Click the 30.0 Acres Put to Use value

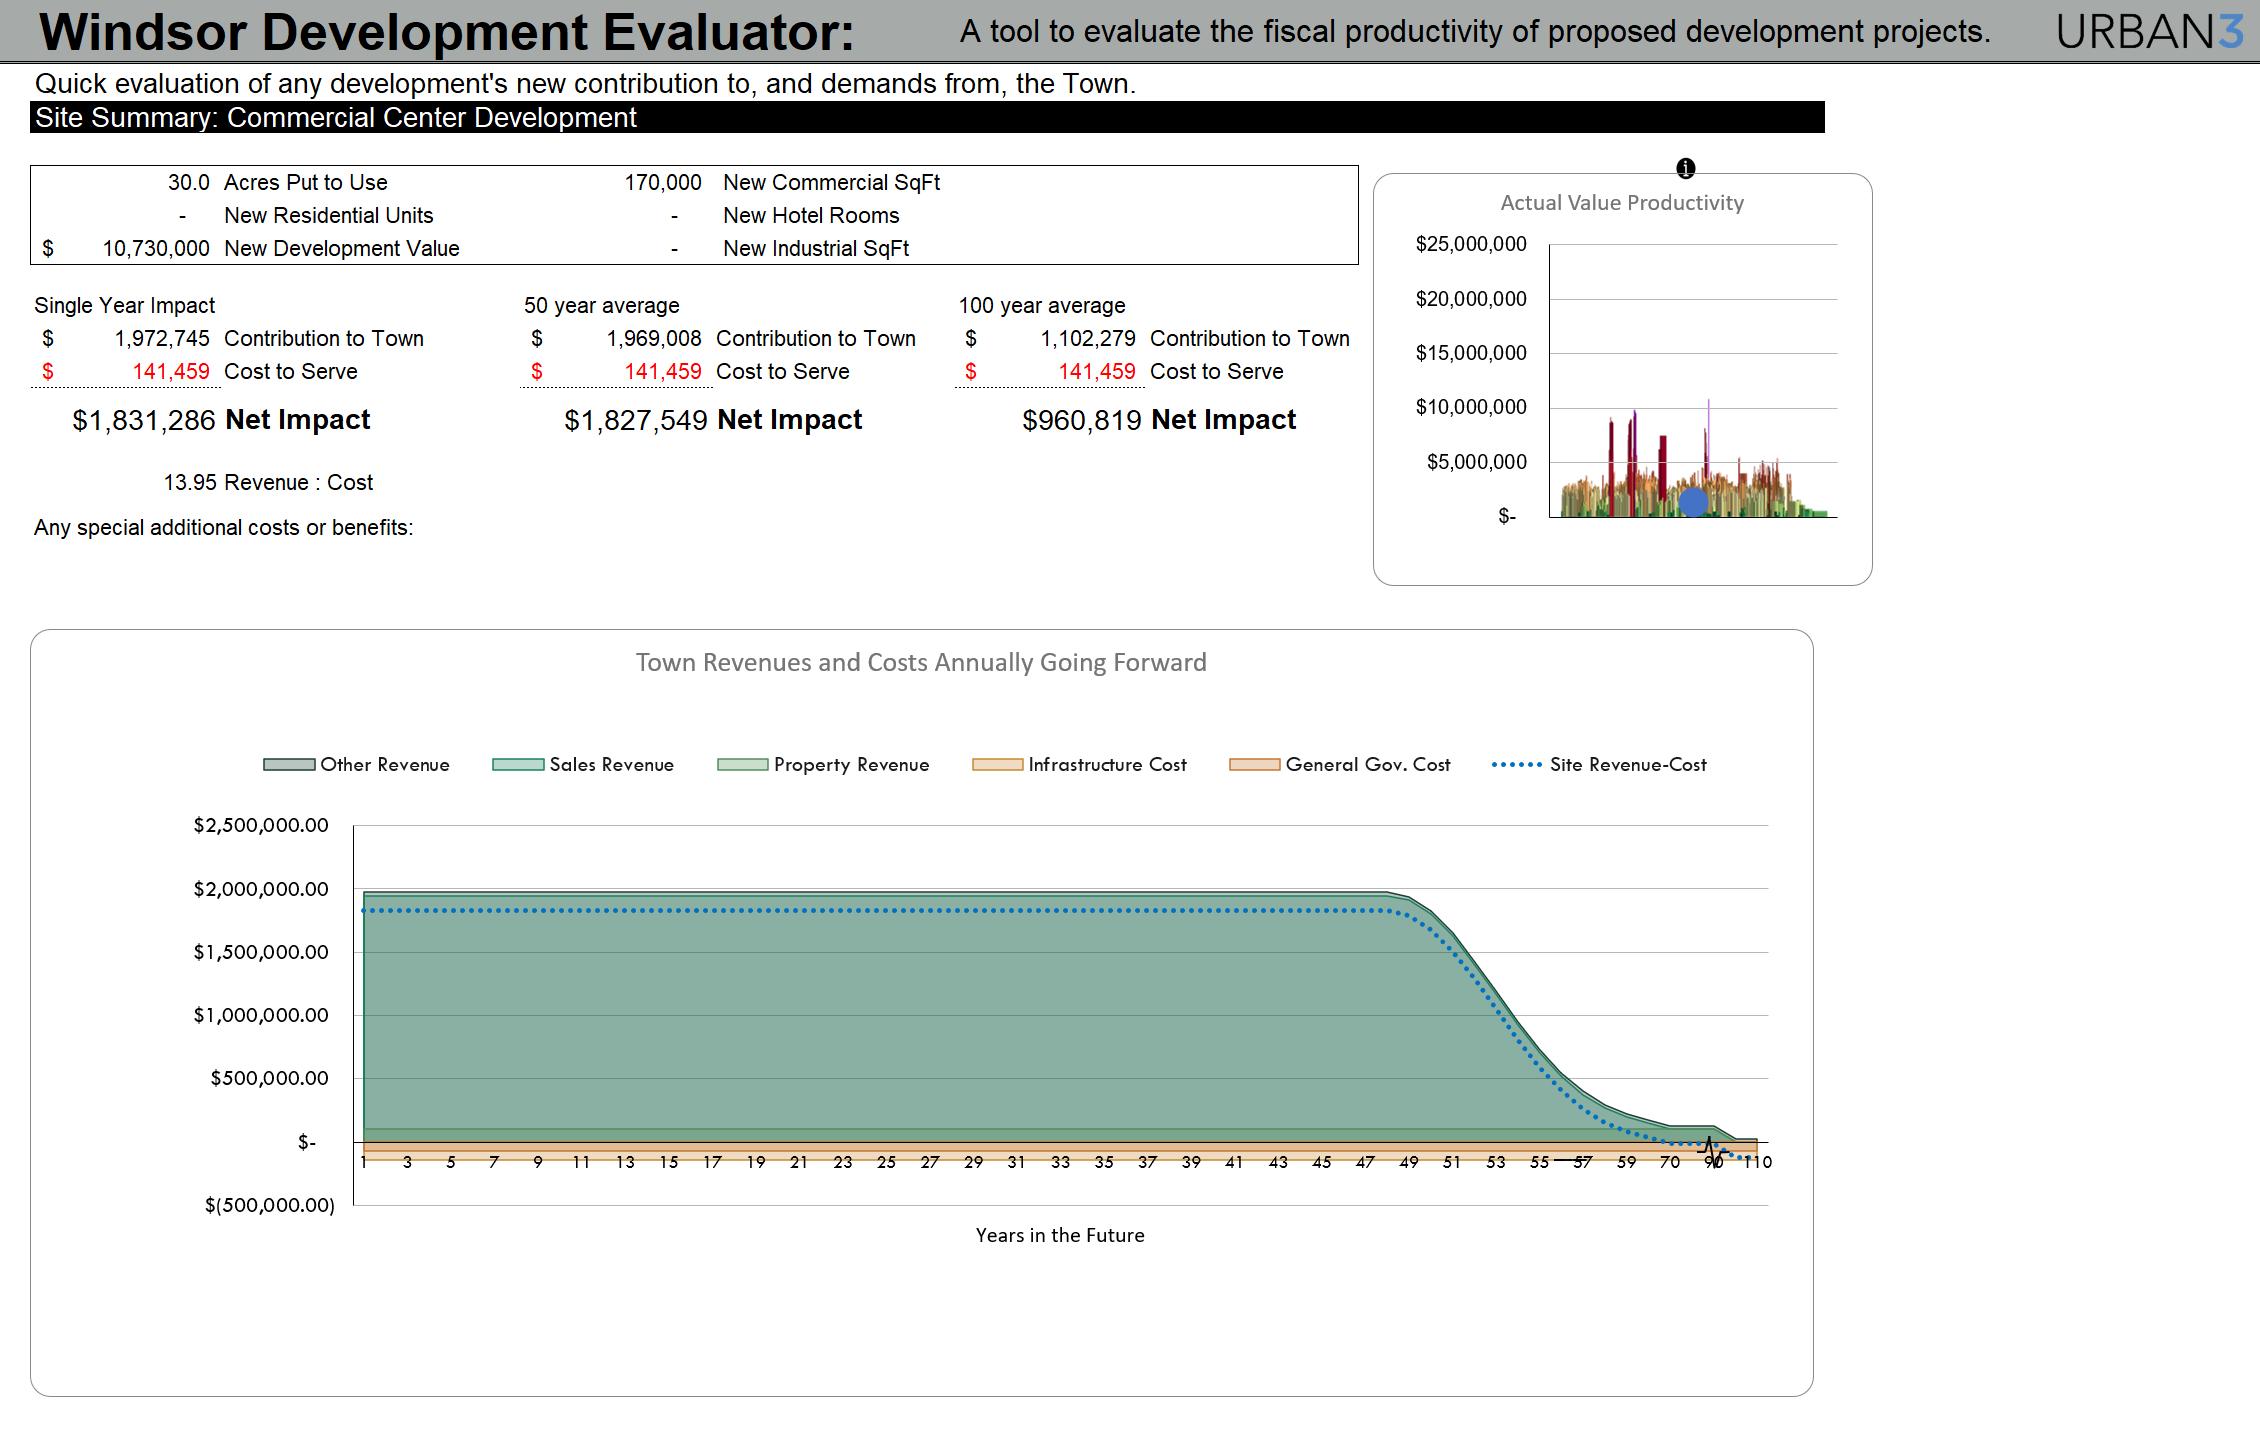coord(188,182)
